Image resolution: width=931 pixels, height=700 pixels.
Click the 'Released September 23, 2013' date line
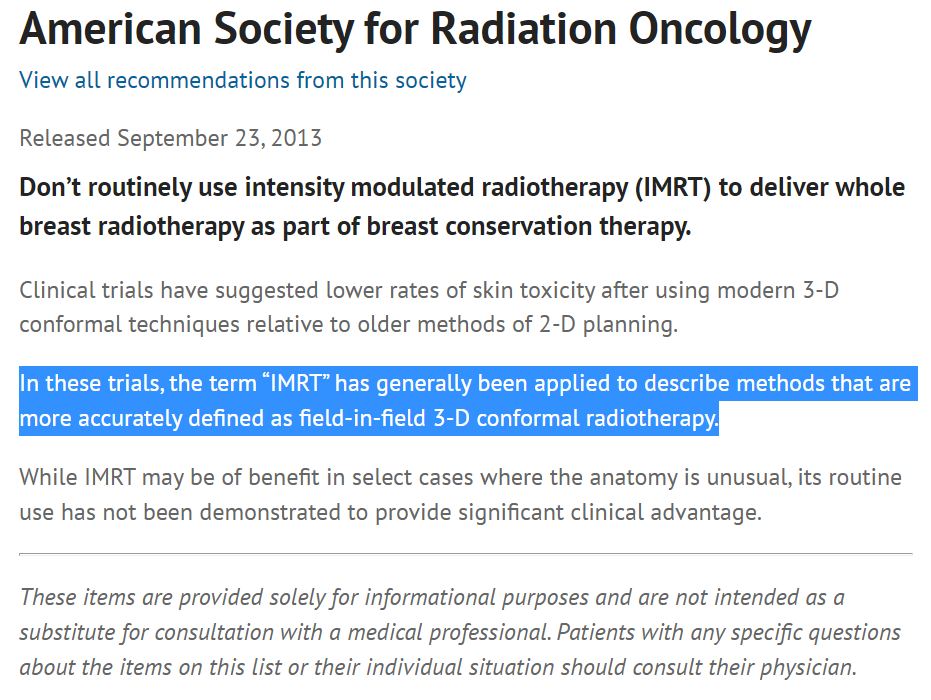pos(170,138)
